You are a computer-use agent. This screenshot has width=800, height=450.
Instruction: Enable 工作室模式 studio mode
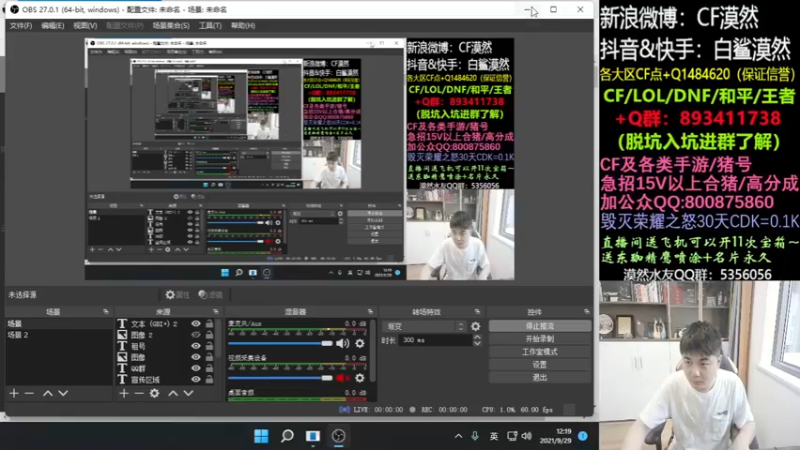click(x=540, y=352)
